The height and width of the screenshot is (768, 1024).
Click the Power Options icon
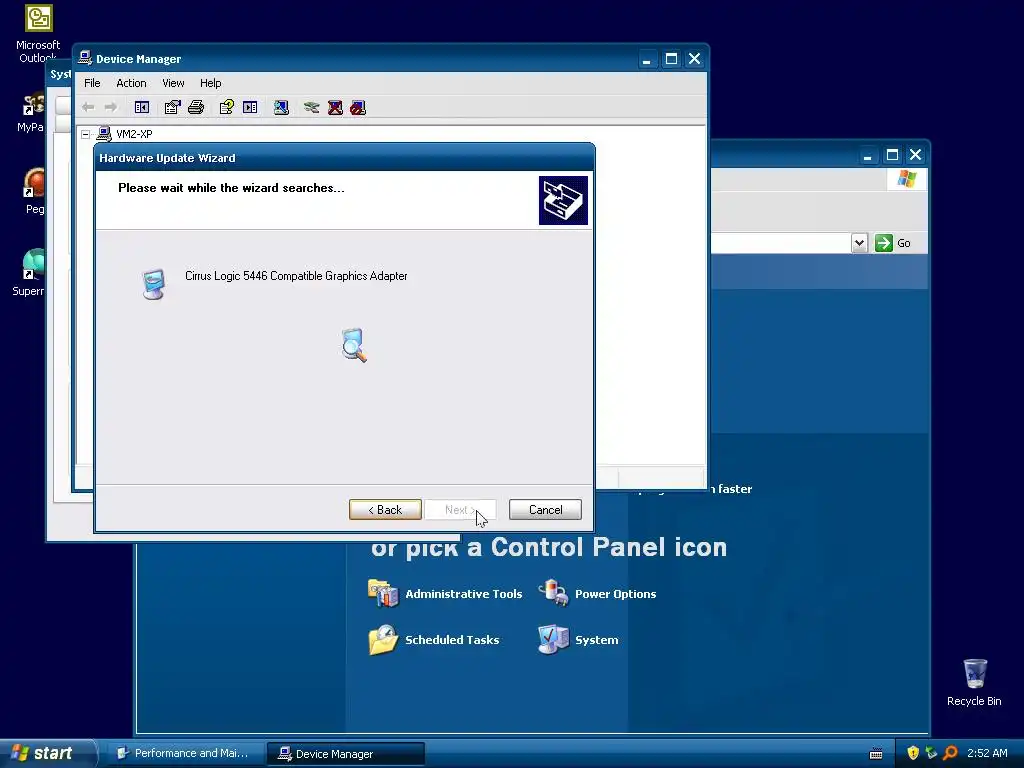[554, 592]
